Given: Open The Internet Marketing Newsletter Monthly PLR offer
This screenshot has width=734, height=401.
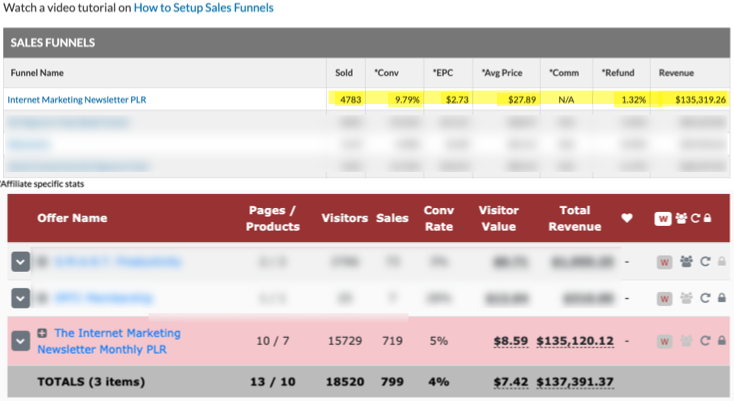Looking at the screenshot, I should [109, 341].
